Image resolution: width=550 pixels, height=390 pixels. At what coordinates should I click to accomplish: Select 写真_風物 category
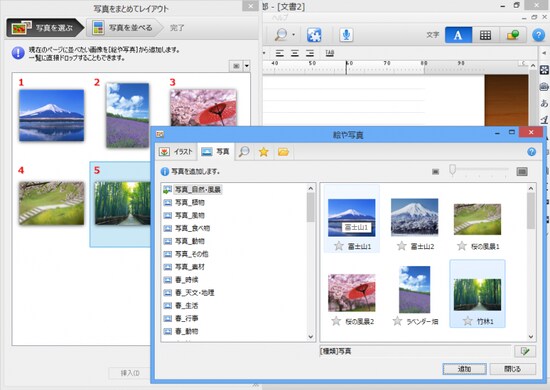pos(184,215)
